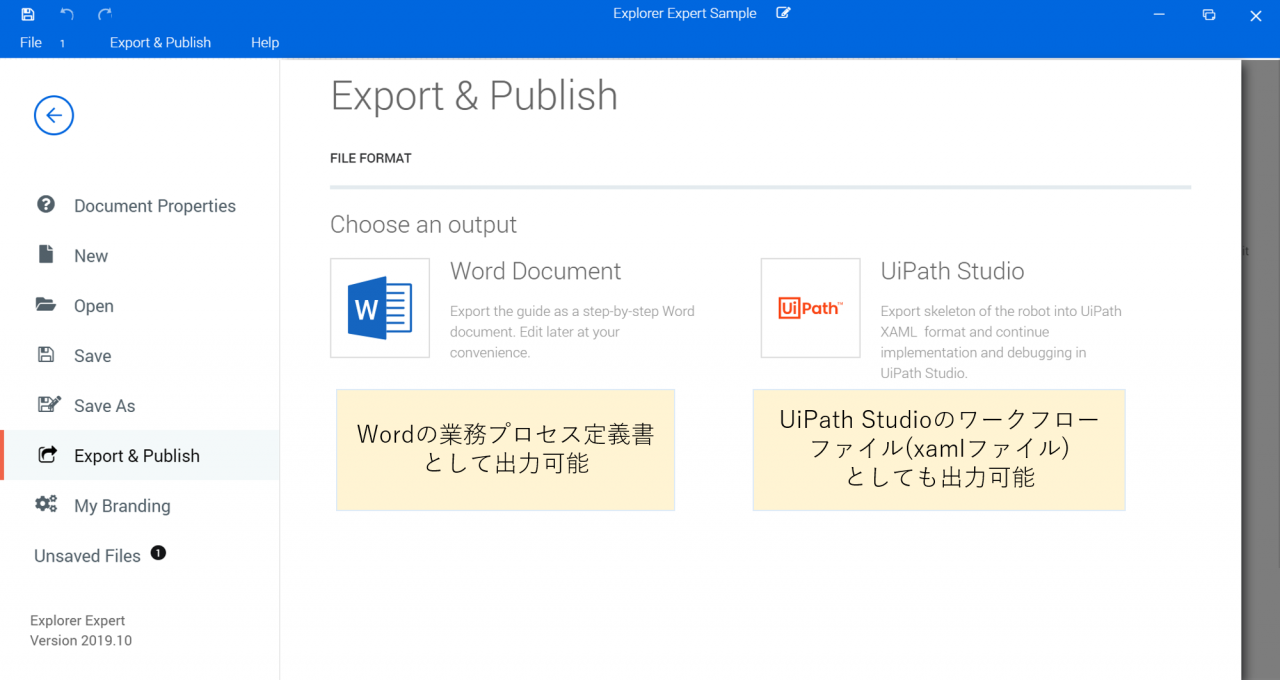Click the redo arrow icon

(105, 14)
